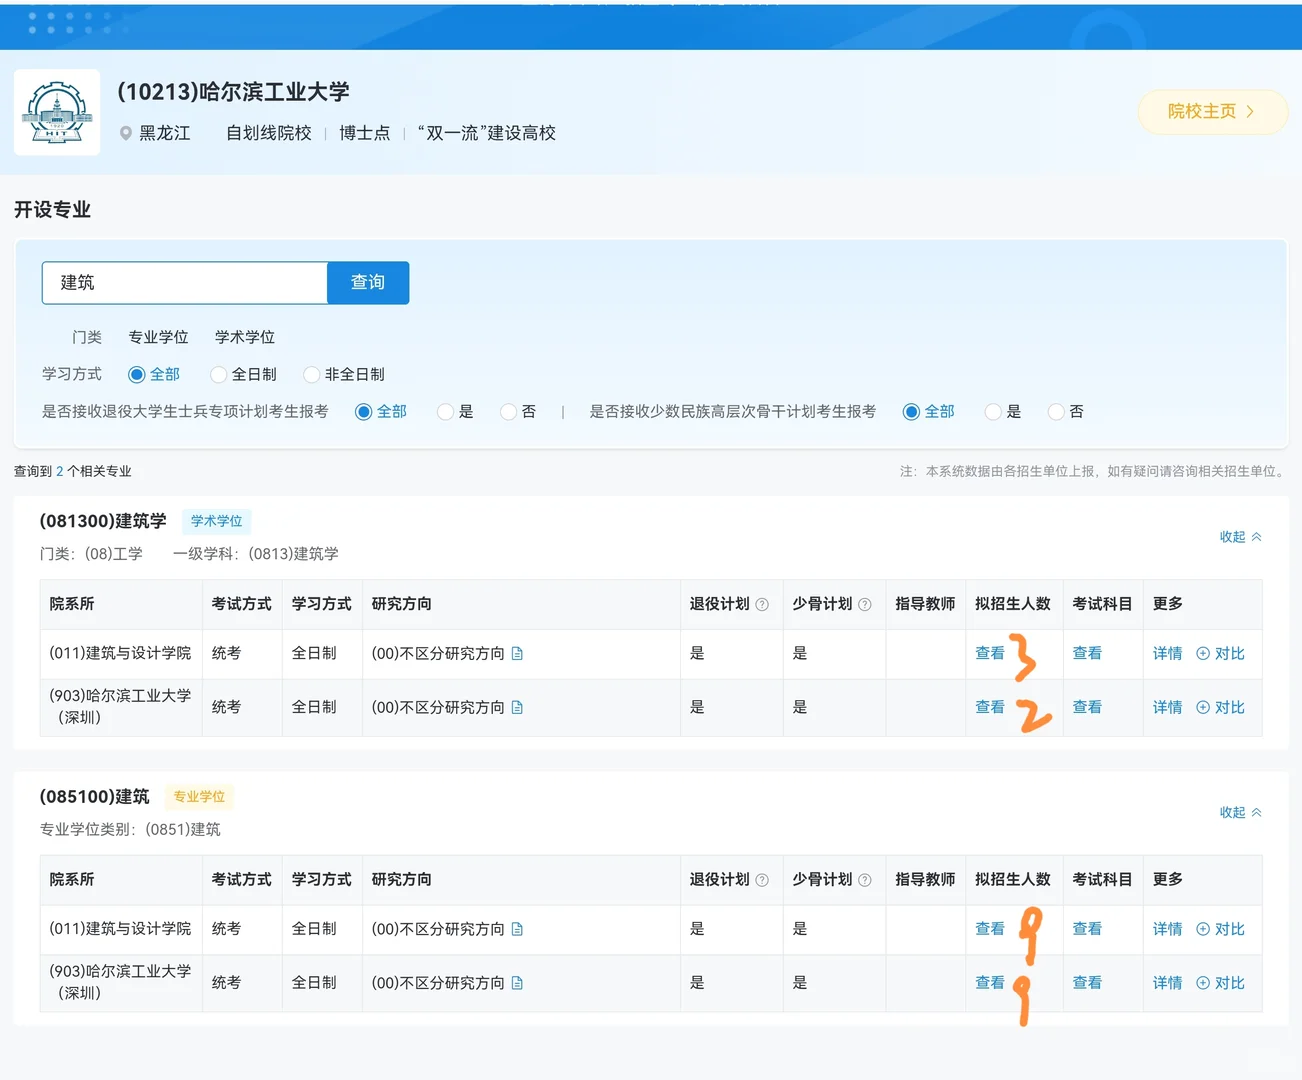
Task: Click the search input containing 建筑
Action: point(184,283)
